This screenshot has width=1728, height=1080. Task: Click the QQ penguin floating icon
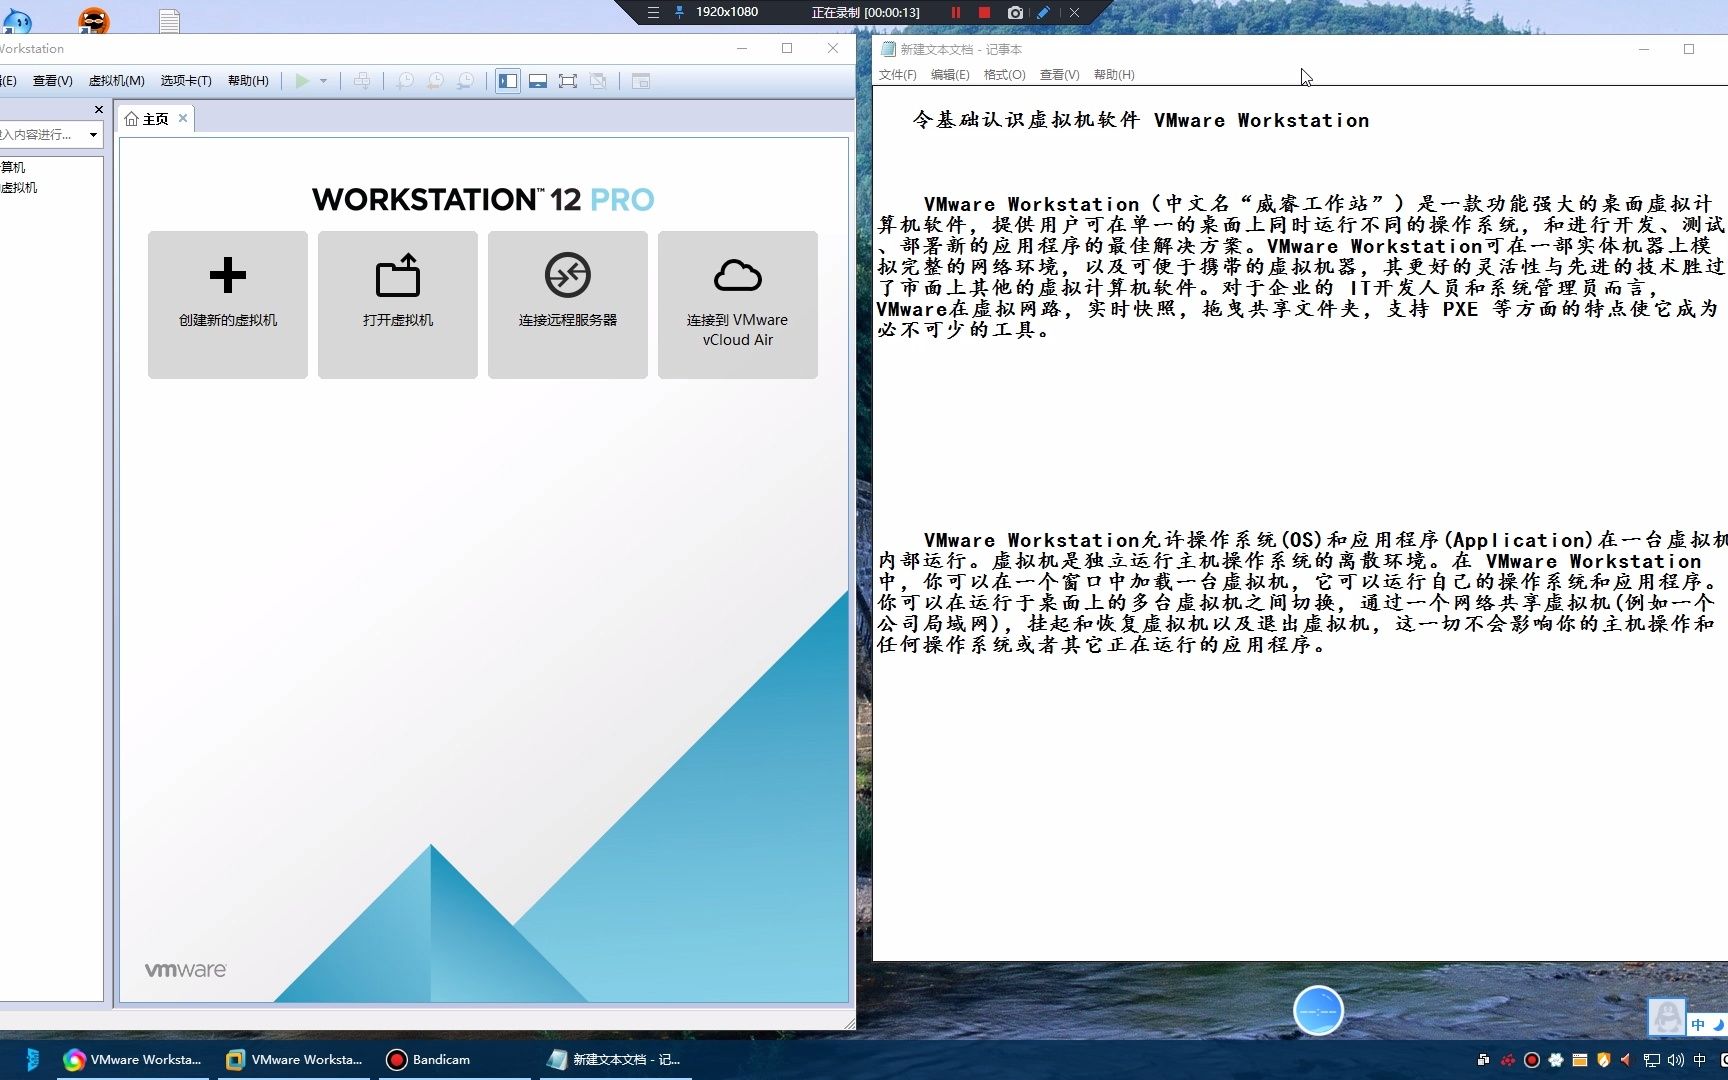[x=1667, y=1017]
